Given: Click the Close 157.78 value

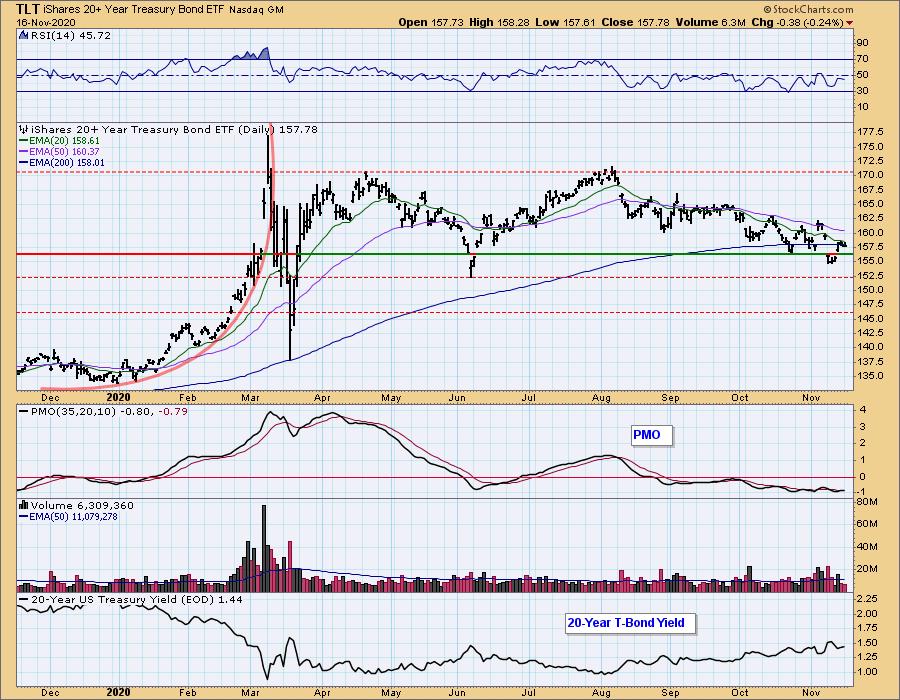Looking at the screenshot, I should (x=636, y=22).
